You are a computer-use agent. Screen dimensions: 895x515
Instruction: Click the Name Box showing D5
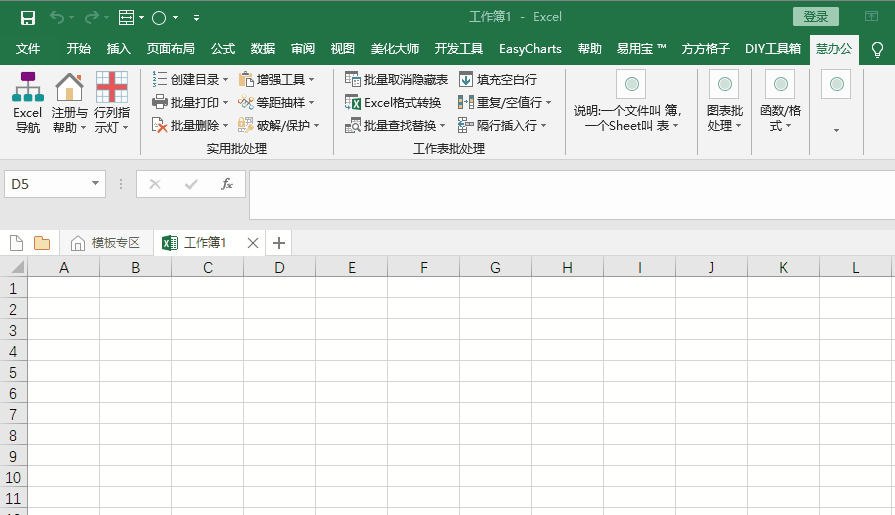point(47,184)
